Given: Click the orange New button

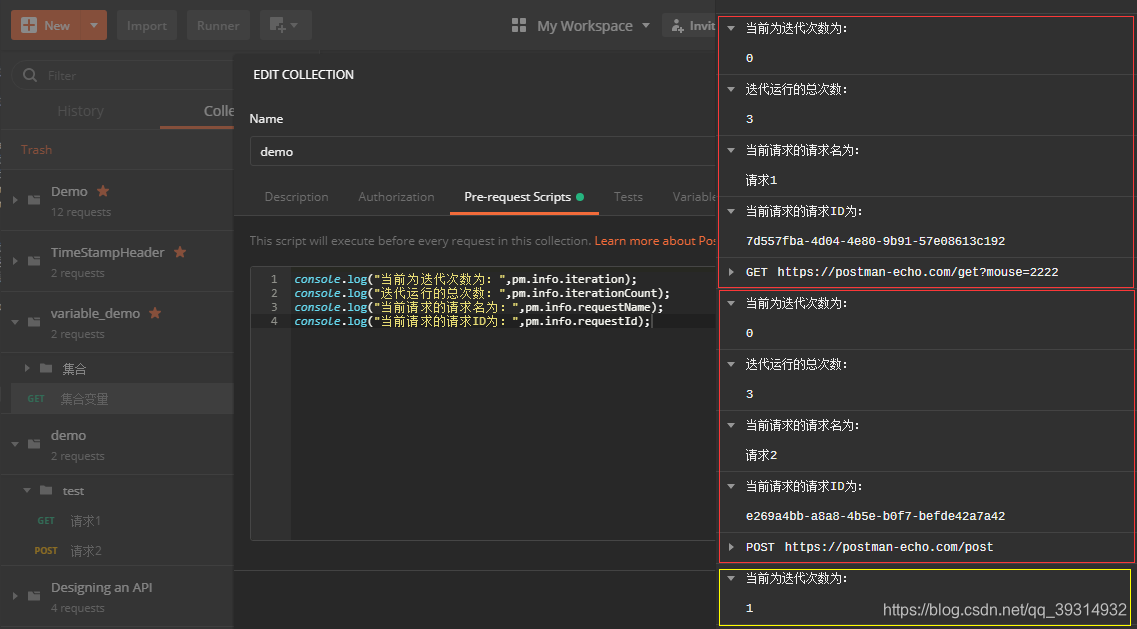Looking at the screenshot, I should (46, 25).
